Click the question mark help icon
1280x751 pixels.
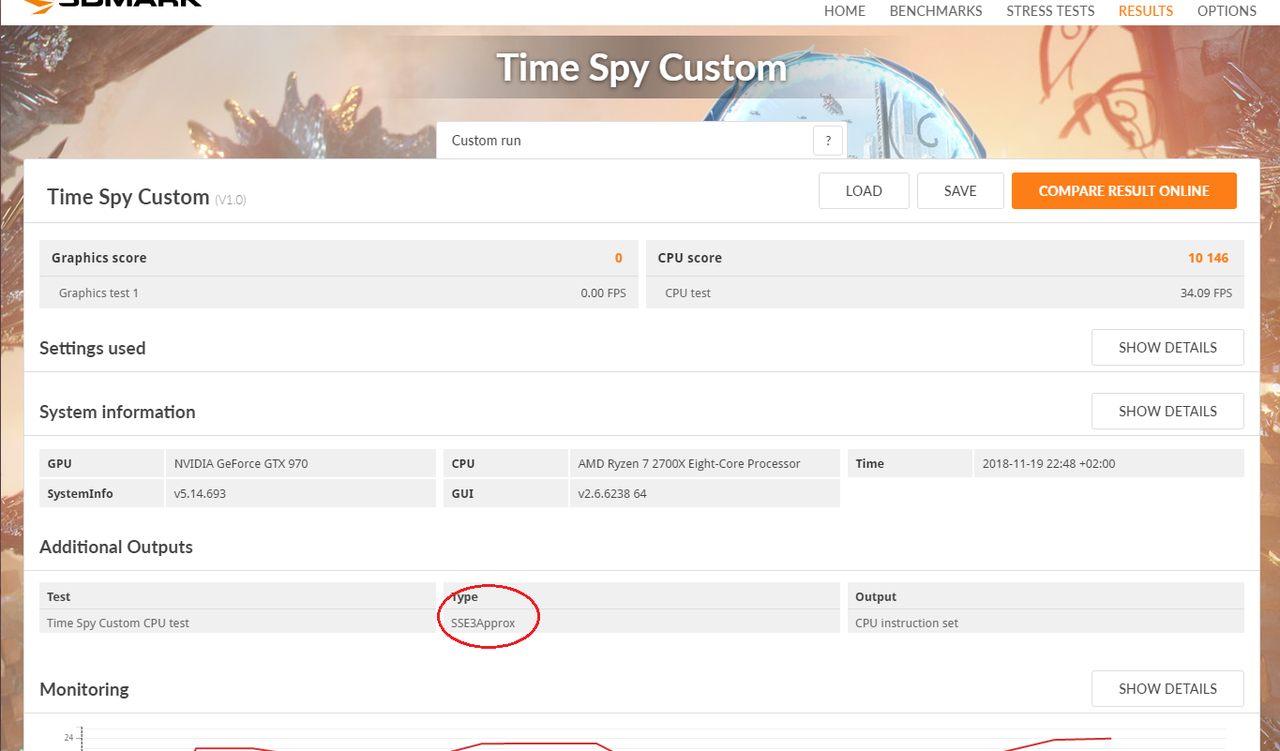[828, 141]
